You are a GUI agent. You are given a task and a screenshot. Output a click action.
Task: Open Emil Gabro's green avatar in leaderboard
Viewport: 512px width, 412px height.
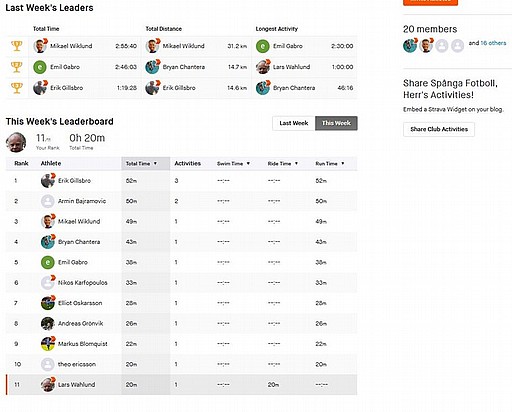[x=48, y=262]
